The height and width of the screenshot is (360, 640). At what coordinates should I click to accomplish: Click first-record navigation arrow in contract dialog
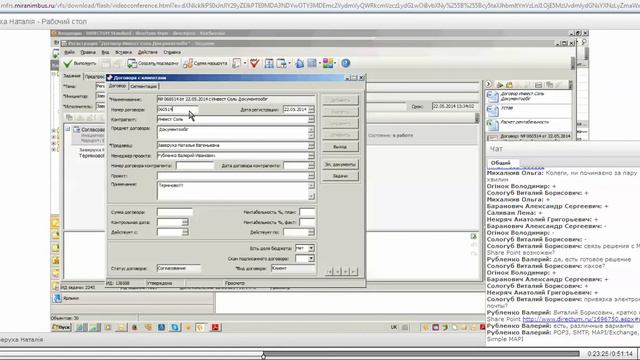pos(329,271)
